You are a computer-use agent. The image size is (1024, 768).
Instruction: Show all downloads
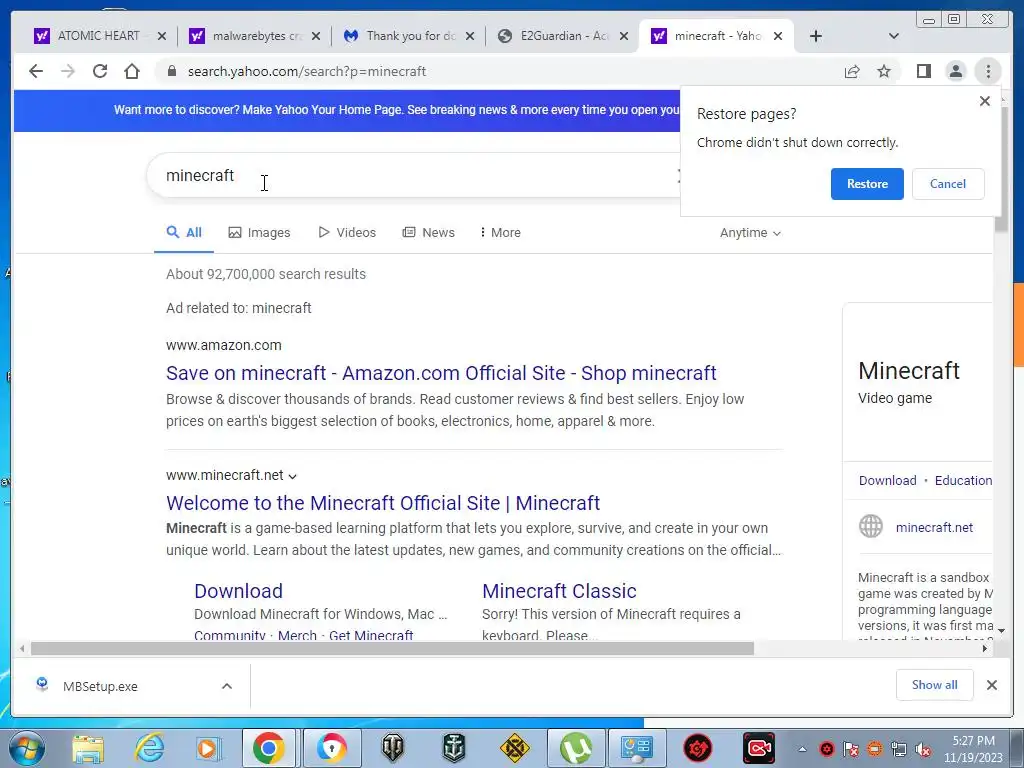tap(935, 684)
